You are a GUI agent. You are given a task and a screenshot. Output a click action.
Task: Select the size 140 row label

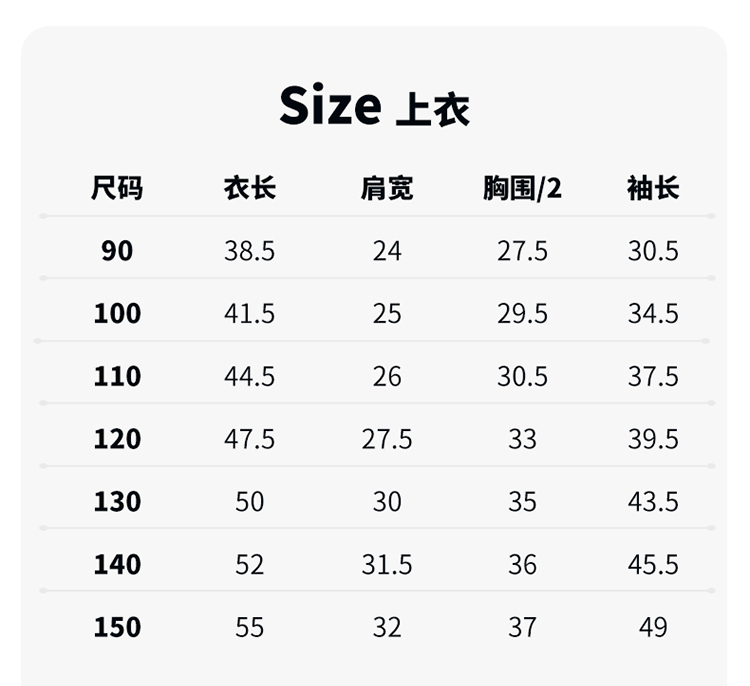(117, 564)
